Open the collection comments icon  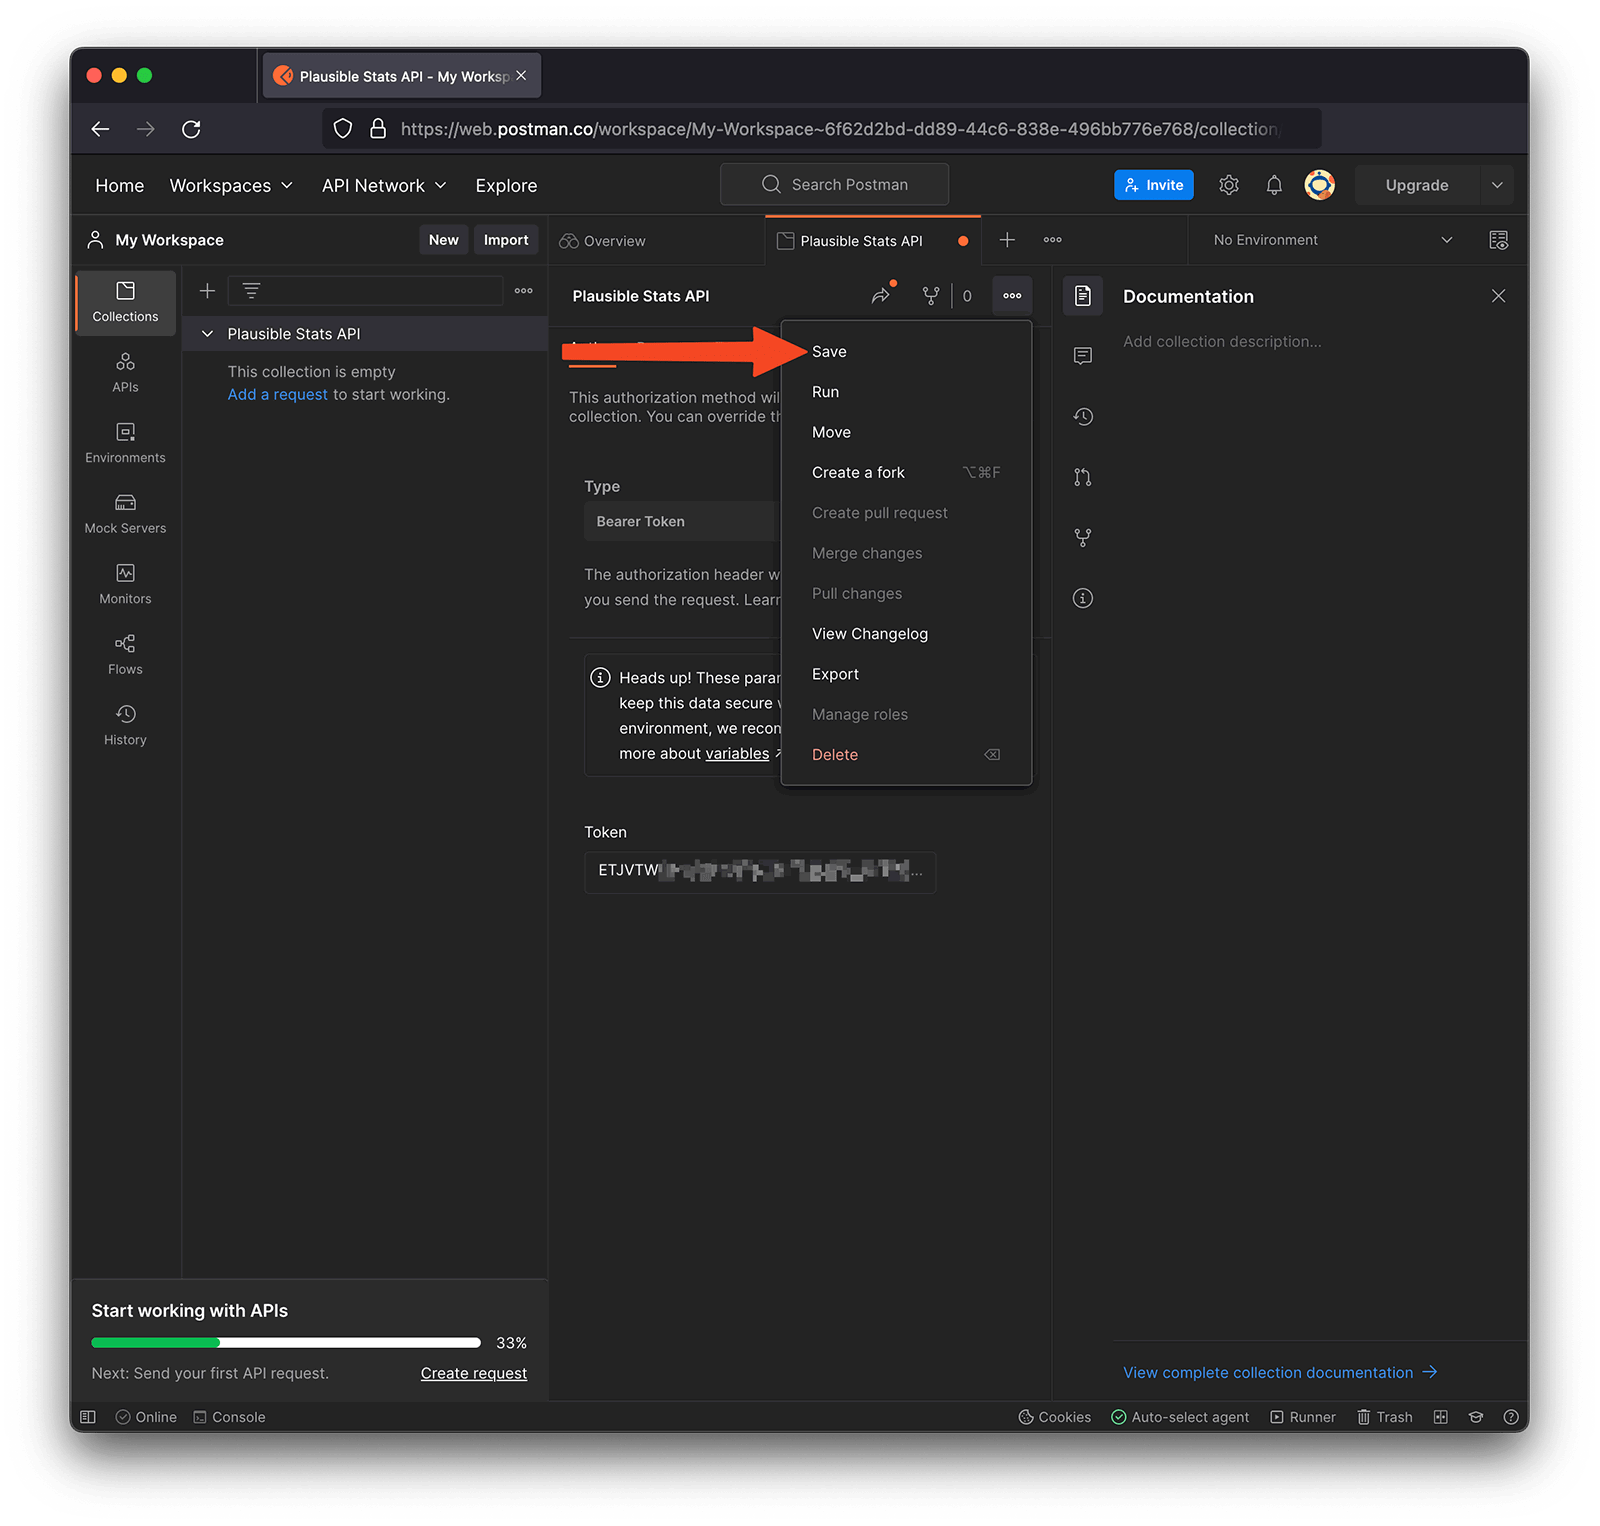tap(1082, 356)
